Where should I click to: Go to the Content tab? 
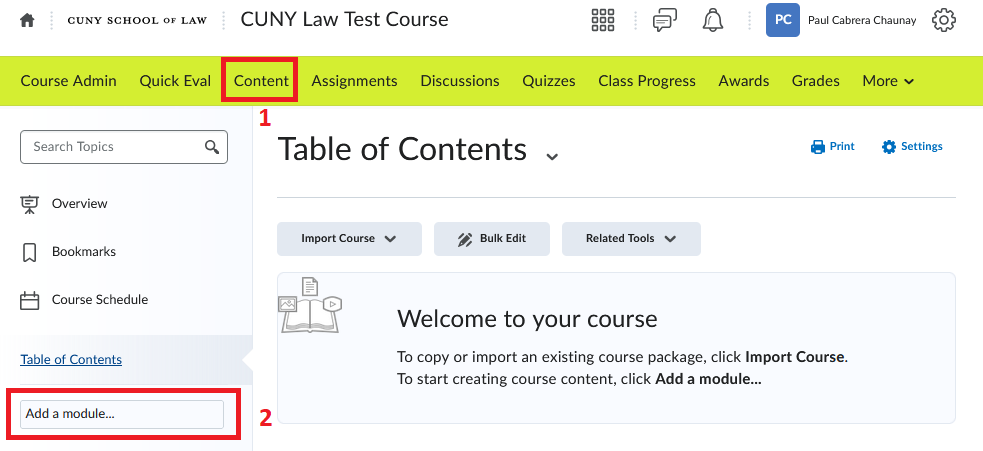(x=261, y=81)
